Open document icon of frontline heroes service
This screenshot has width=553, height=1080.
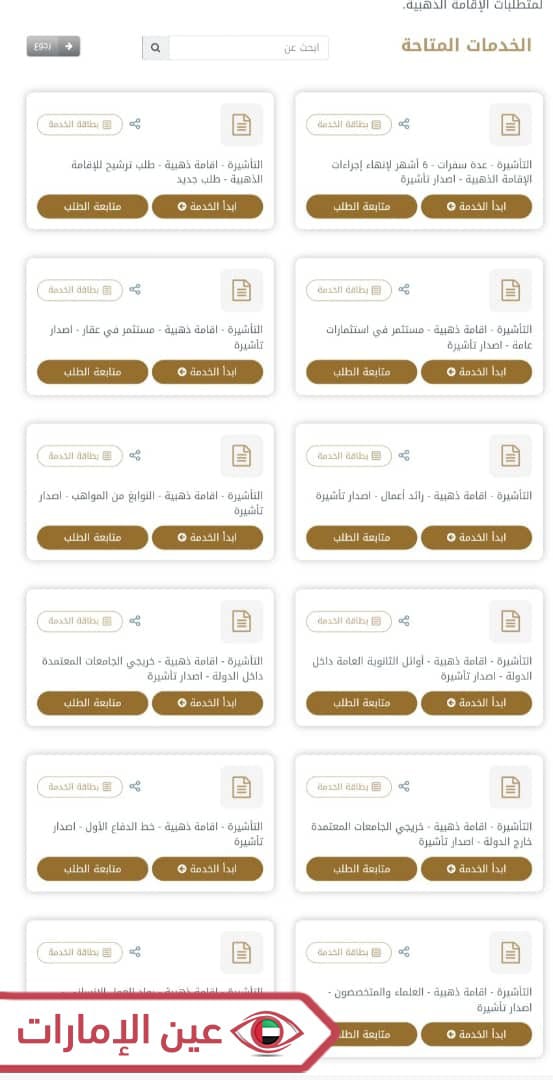(241, 787)
